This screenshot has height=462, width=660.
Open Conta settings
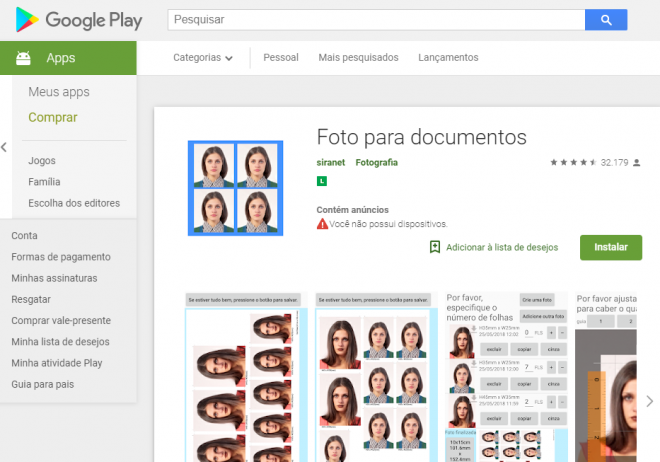[x=24, y=236]
